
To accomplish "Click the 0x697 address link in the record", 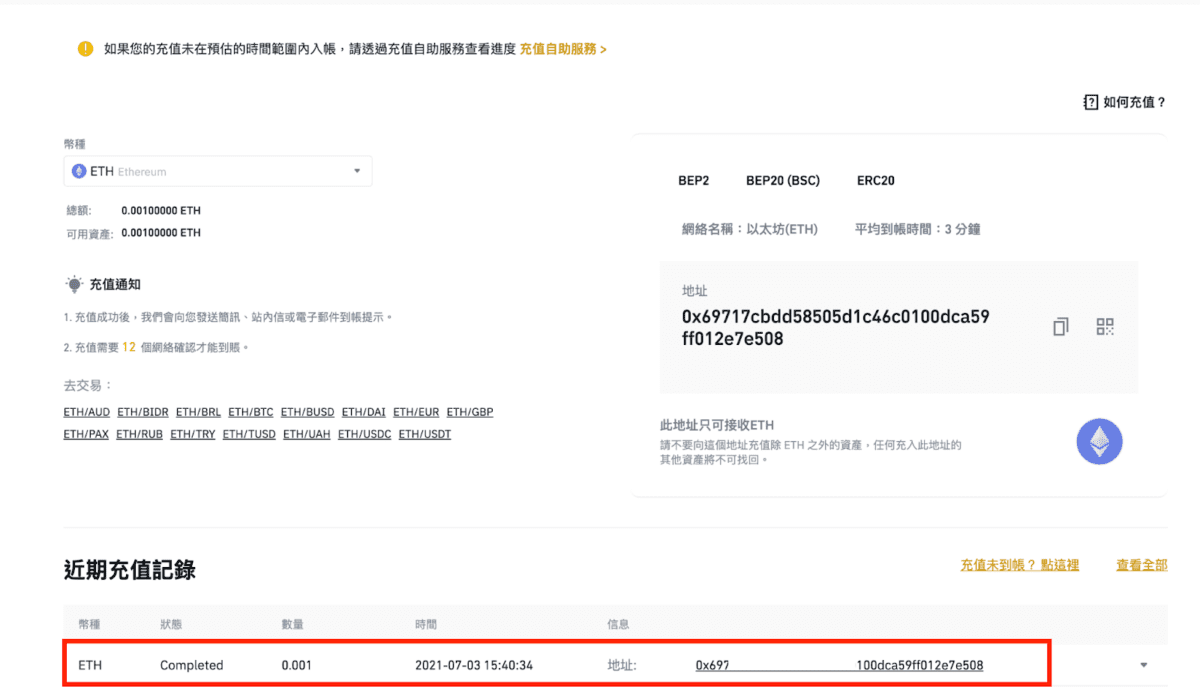I will point(710,664).
